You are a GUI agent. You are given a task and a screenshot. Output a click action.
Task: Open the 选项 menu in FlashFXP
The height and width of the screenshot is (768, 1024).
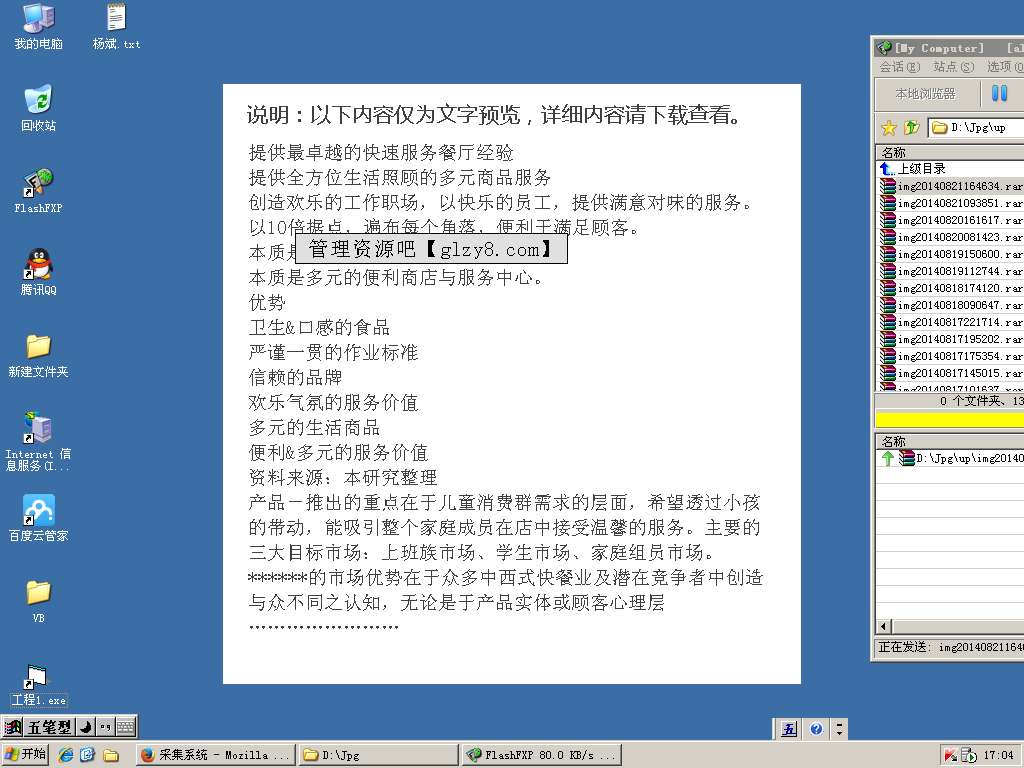pyautogui.click(x=1004, y=67)
